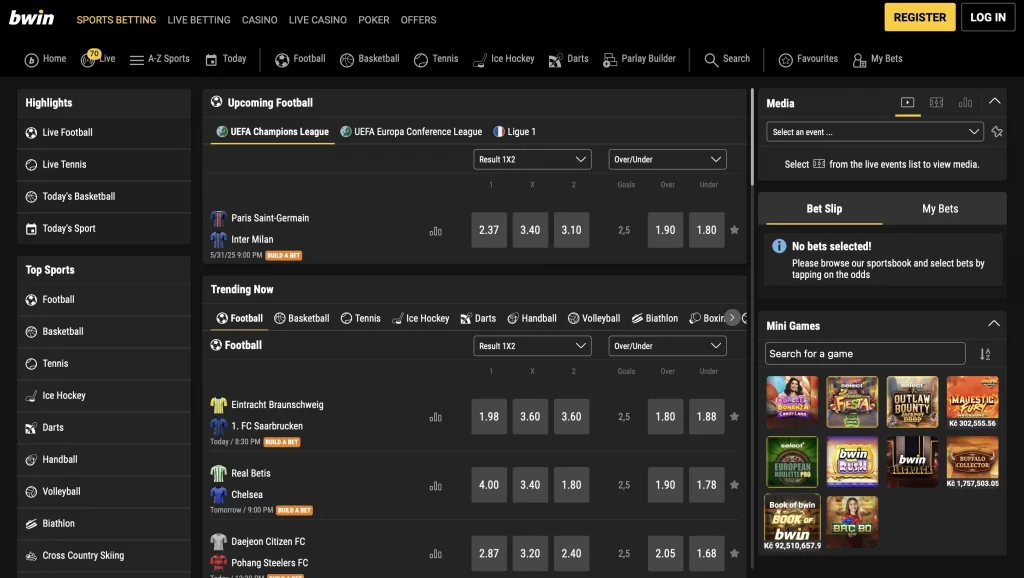This screenshot has height=578, width=1024.
Task: Select the UEFA Champions League tab
Action: click(x=272, y=132)
